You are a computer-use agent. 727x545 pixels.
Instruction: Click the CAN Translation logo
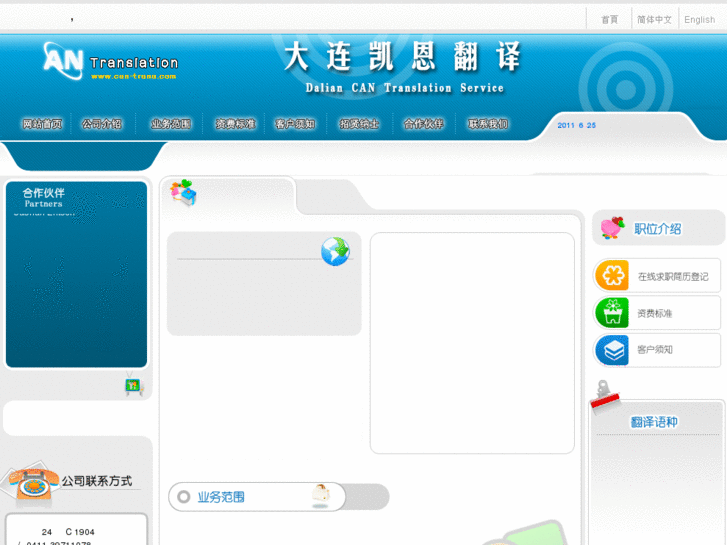110,61
